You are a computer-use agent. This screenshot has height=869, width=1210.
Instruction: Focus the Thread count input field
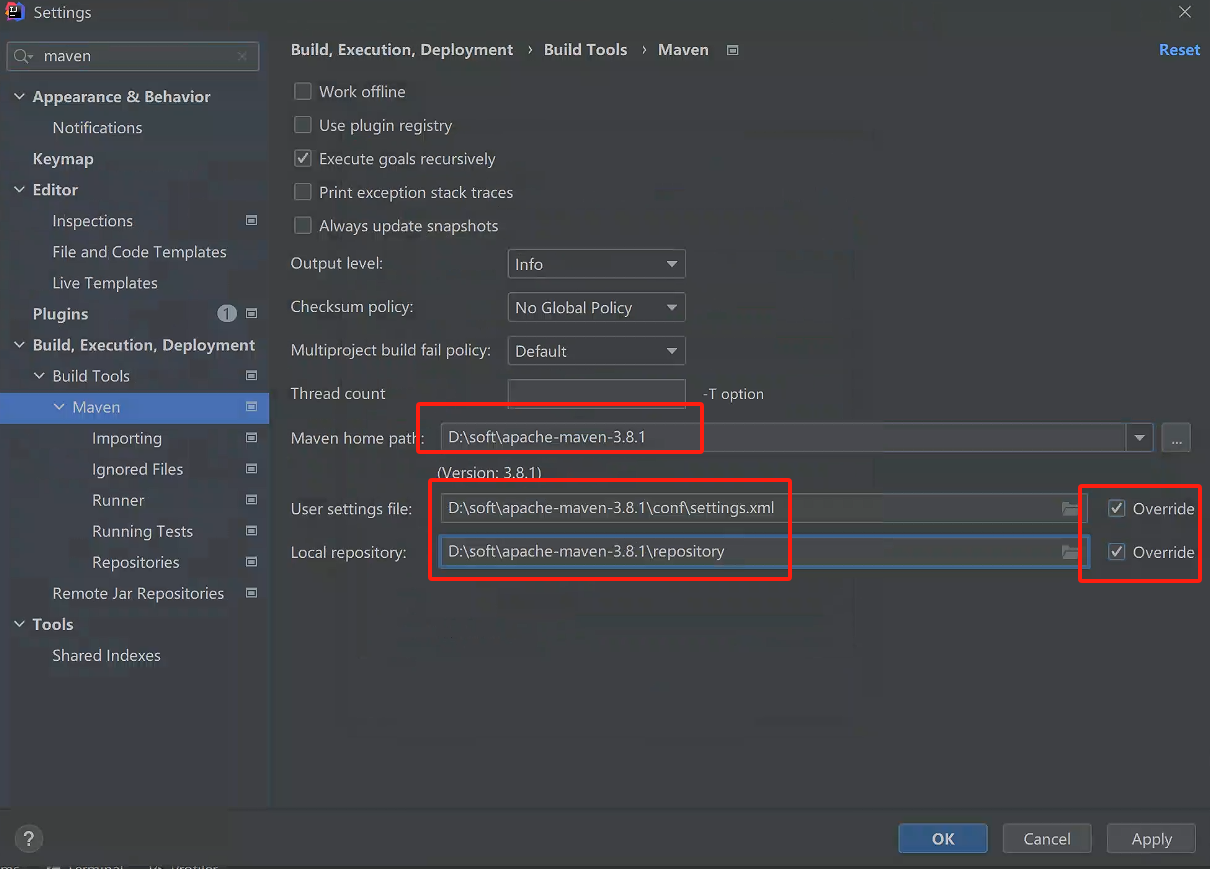click(x=597, y=393)
